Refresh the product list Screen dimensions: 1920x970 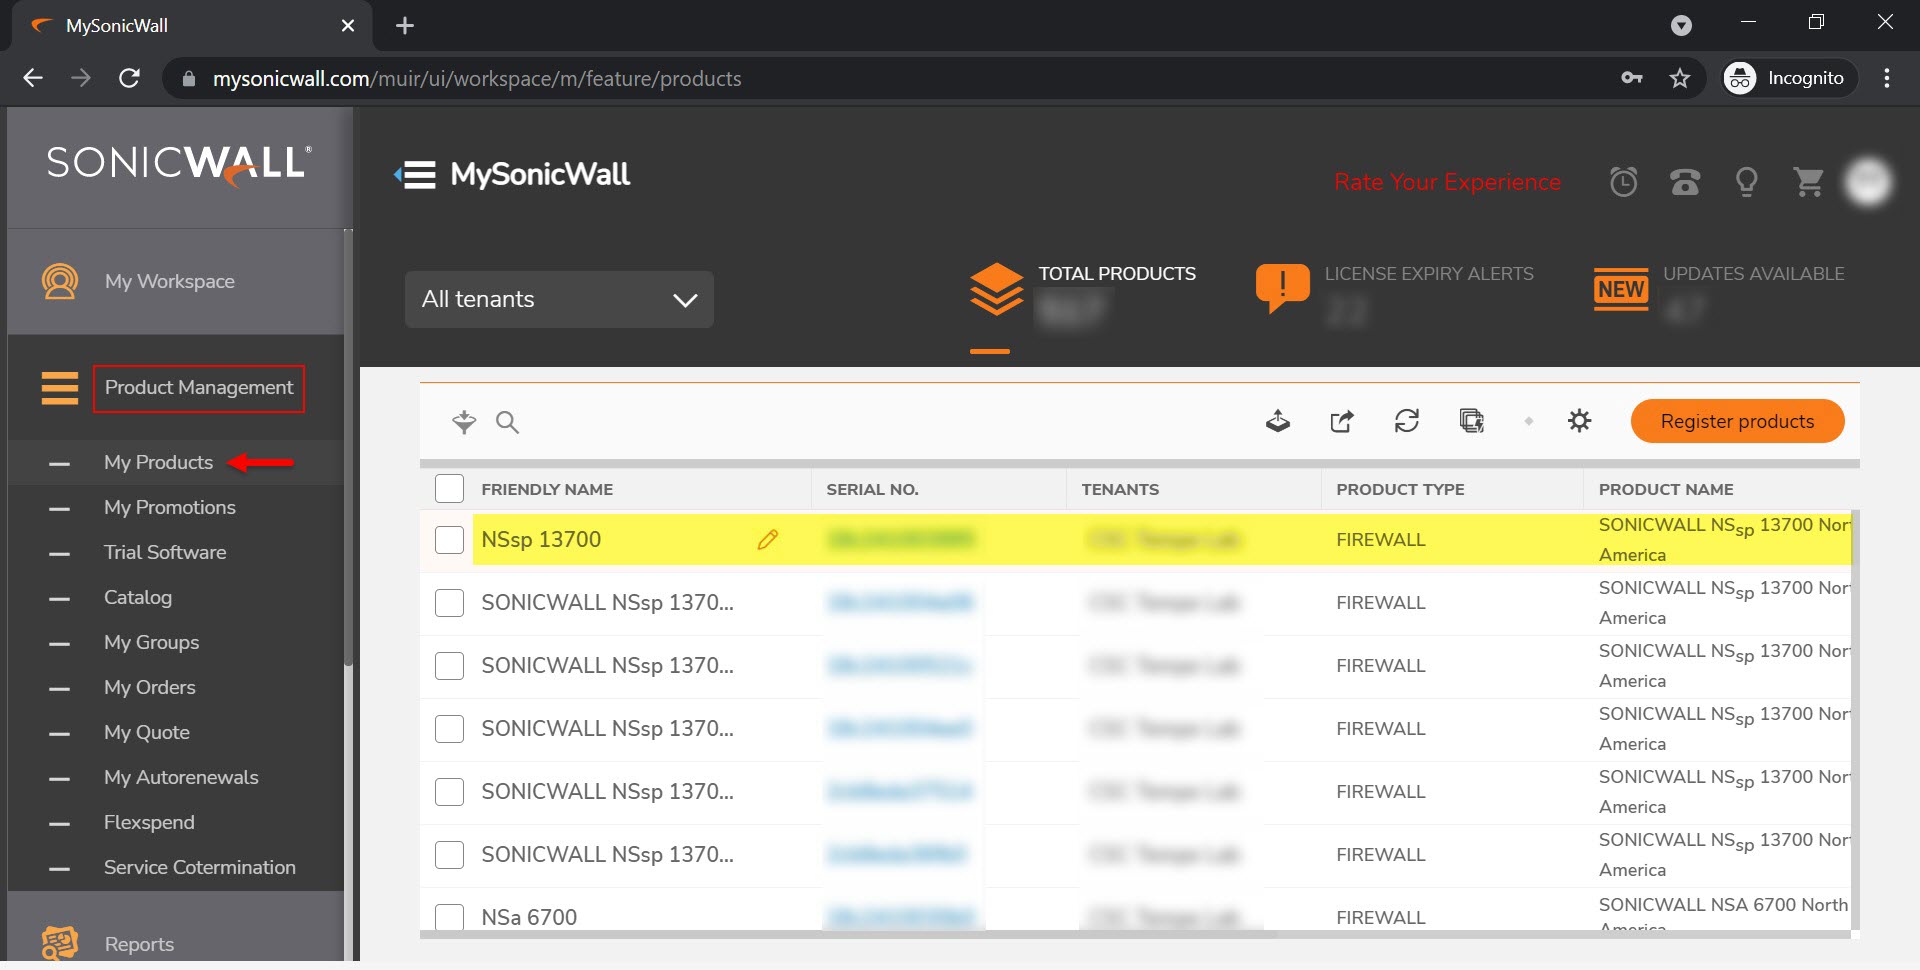pyautogui.click(x=1407, y=421)
